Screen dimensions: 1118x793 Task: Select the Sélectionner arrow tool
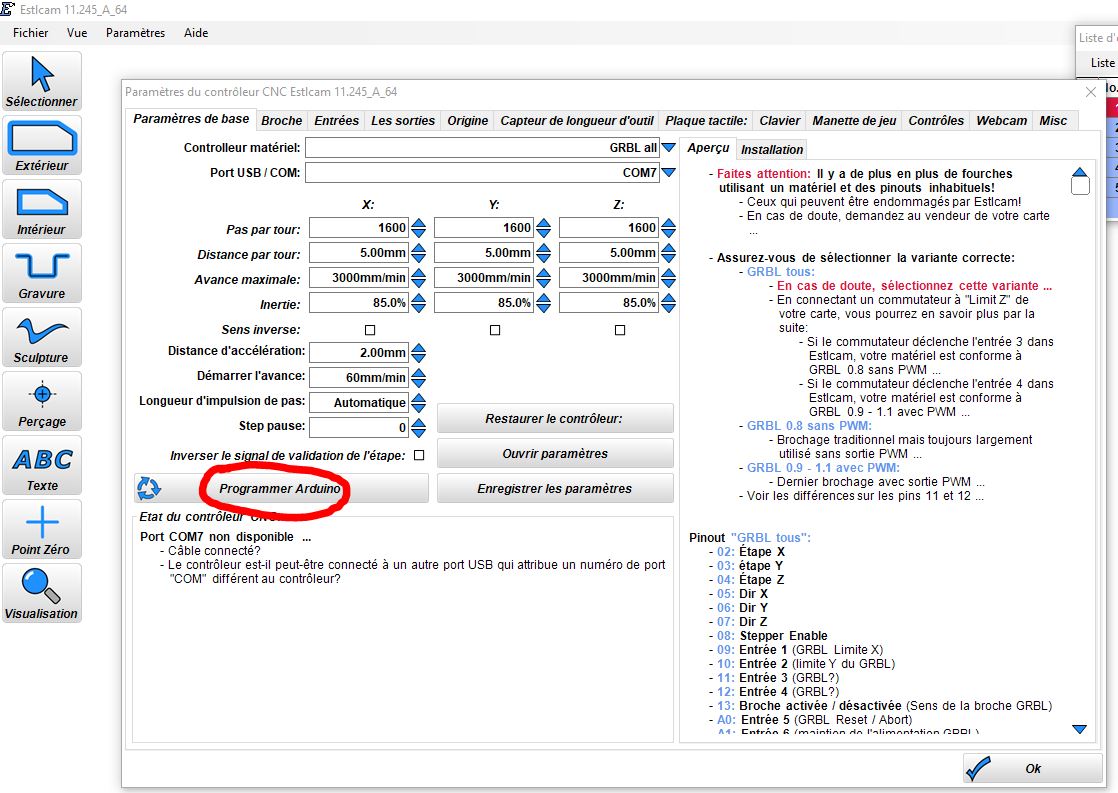(41, 81)
